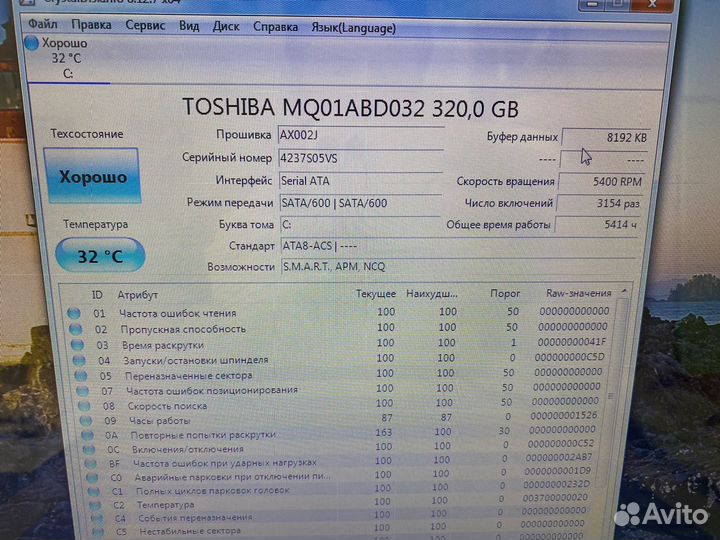Select the События переназначения row text
720x540 pixels.
point(195,518)
